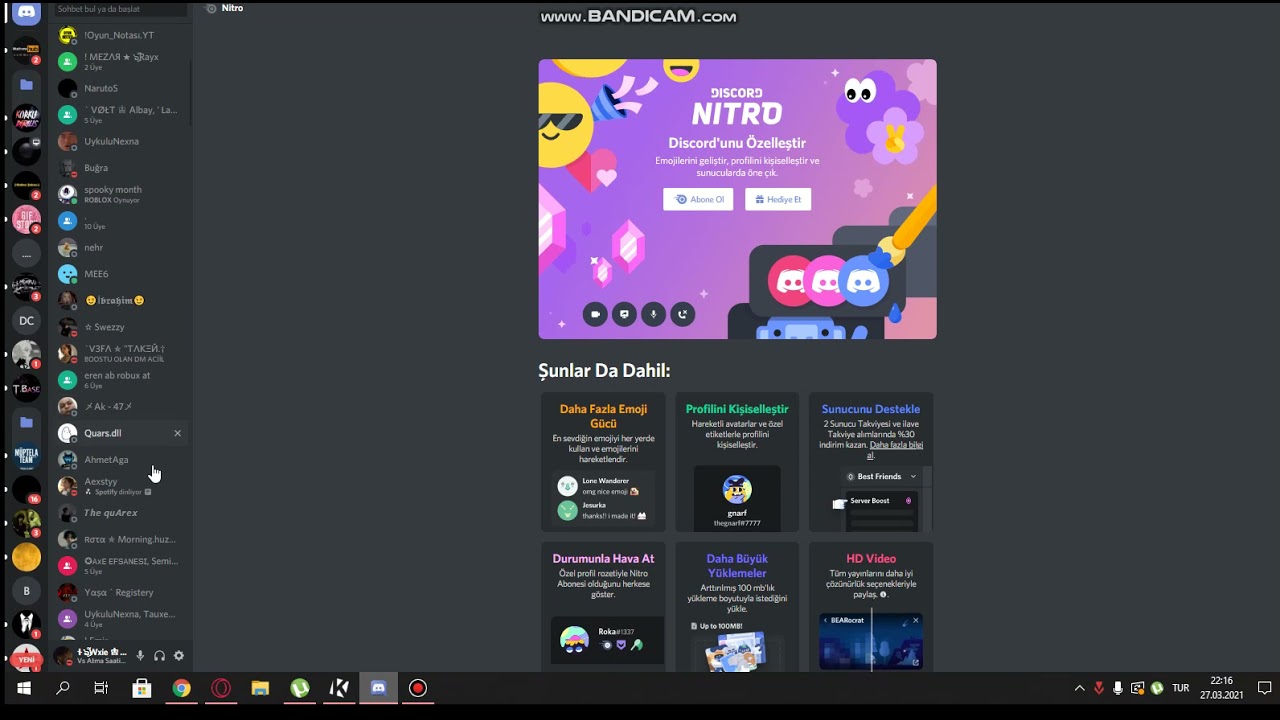Open DM with nehr
This screenshot has width=1280, height=720.
(x=120, y=247)
